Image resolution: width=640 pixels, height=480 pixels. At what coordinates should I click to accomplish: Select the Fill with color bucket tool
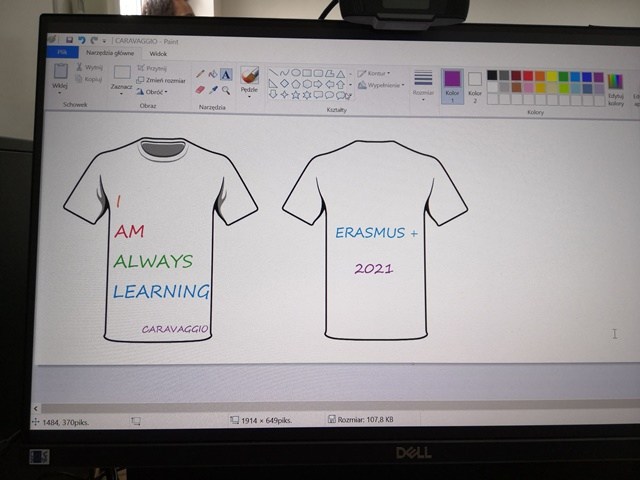[x=213, y=74]
